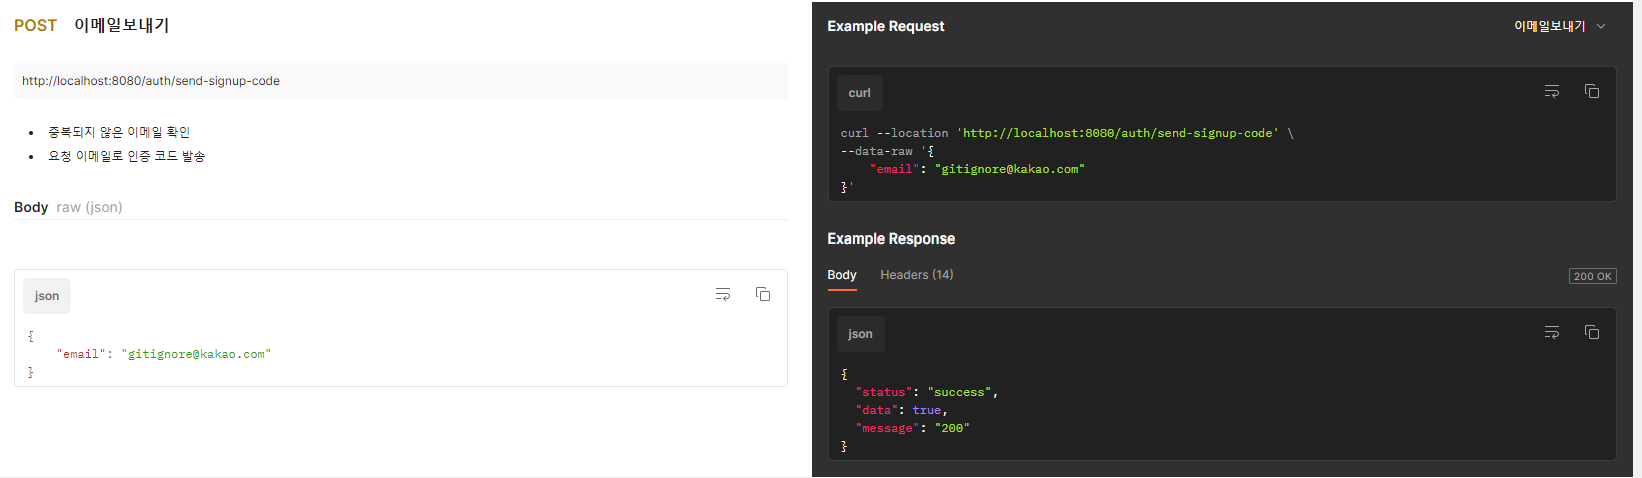
Task: Click the curl language label
Action: [x=860, y=93]
